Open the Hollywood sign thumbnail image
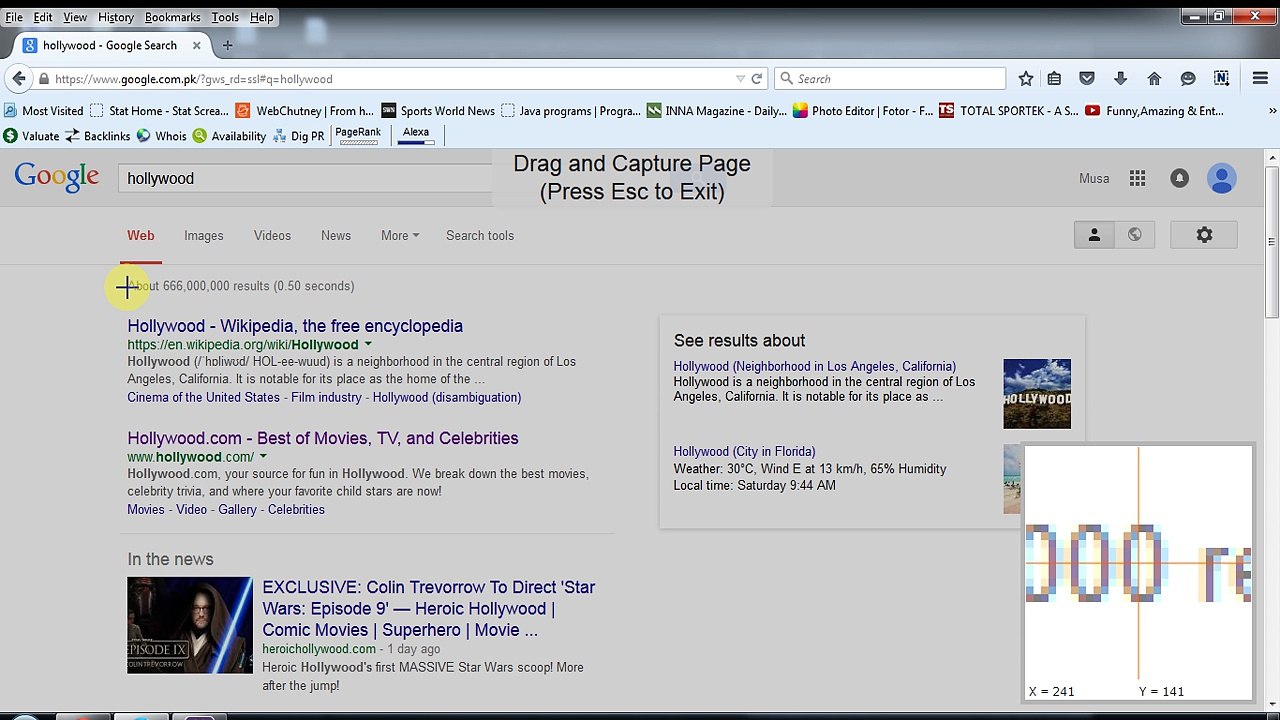This screenshot has width=1280, height=720. click(1037, 394)
